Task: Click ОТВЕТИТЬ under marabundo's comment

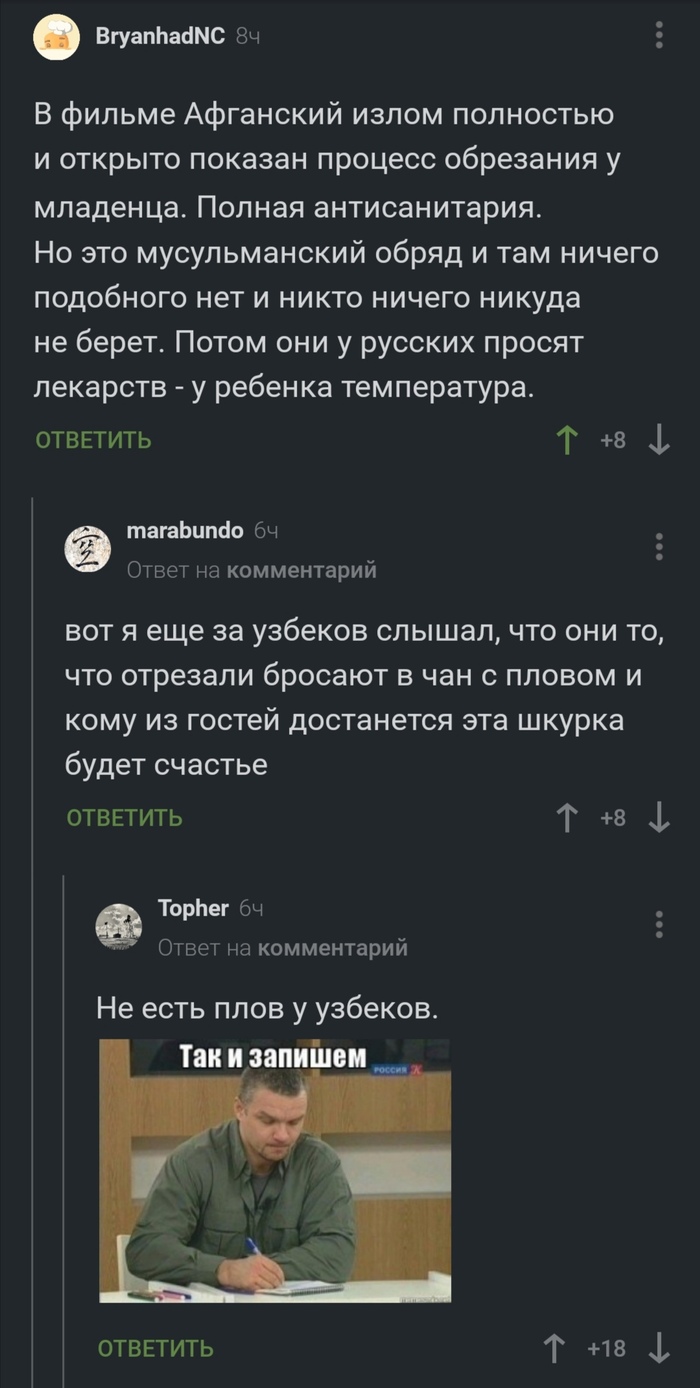Action: pyautogui.click(x=122, y=819)
